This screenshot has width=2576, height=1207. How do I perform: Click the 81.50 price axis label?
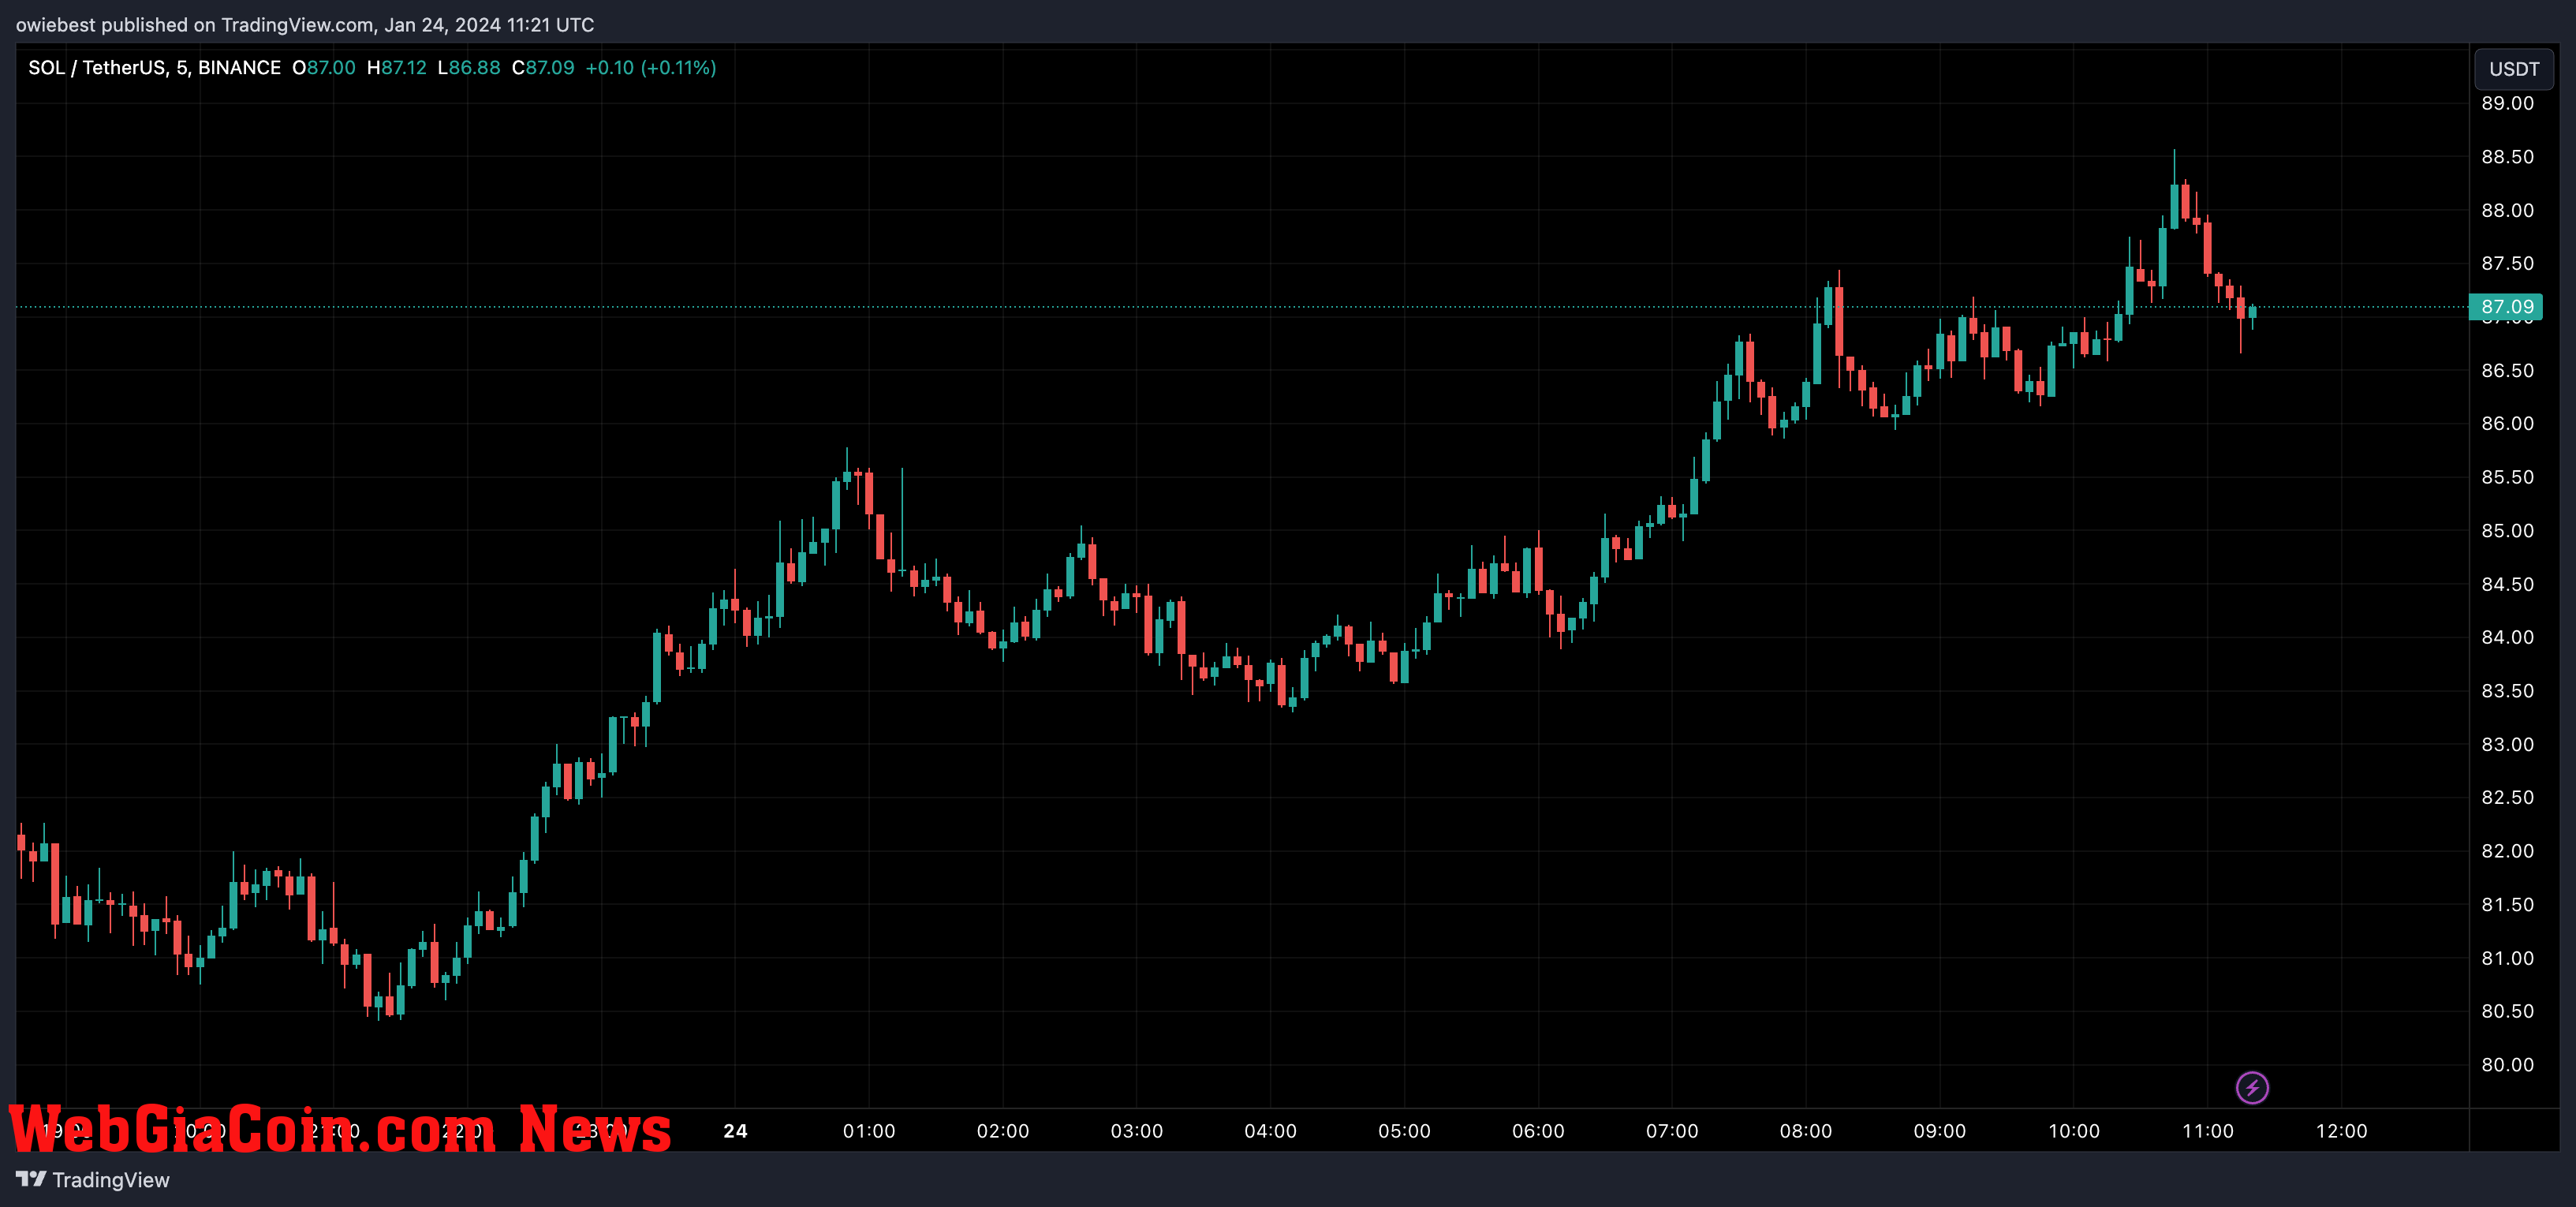[x=2507, y=904]
